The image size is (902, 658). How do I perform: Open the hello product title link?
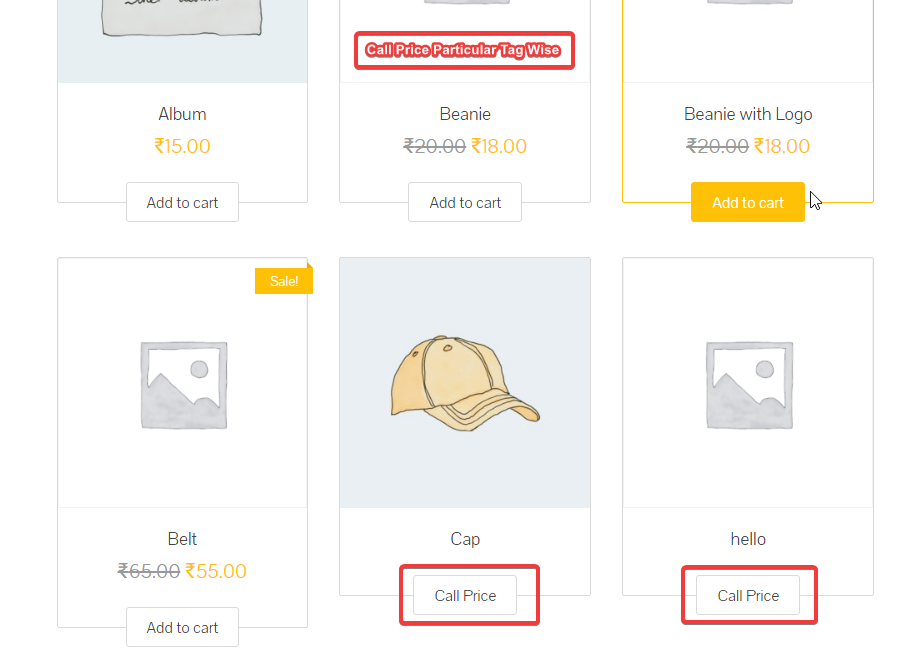point(748,539)
